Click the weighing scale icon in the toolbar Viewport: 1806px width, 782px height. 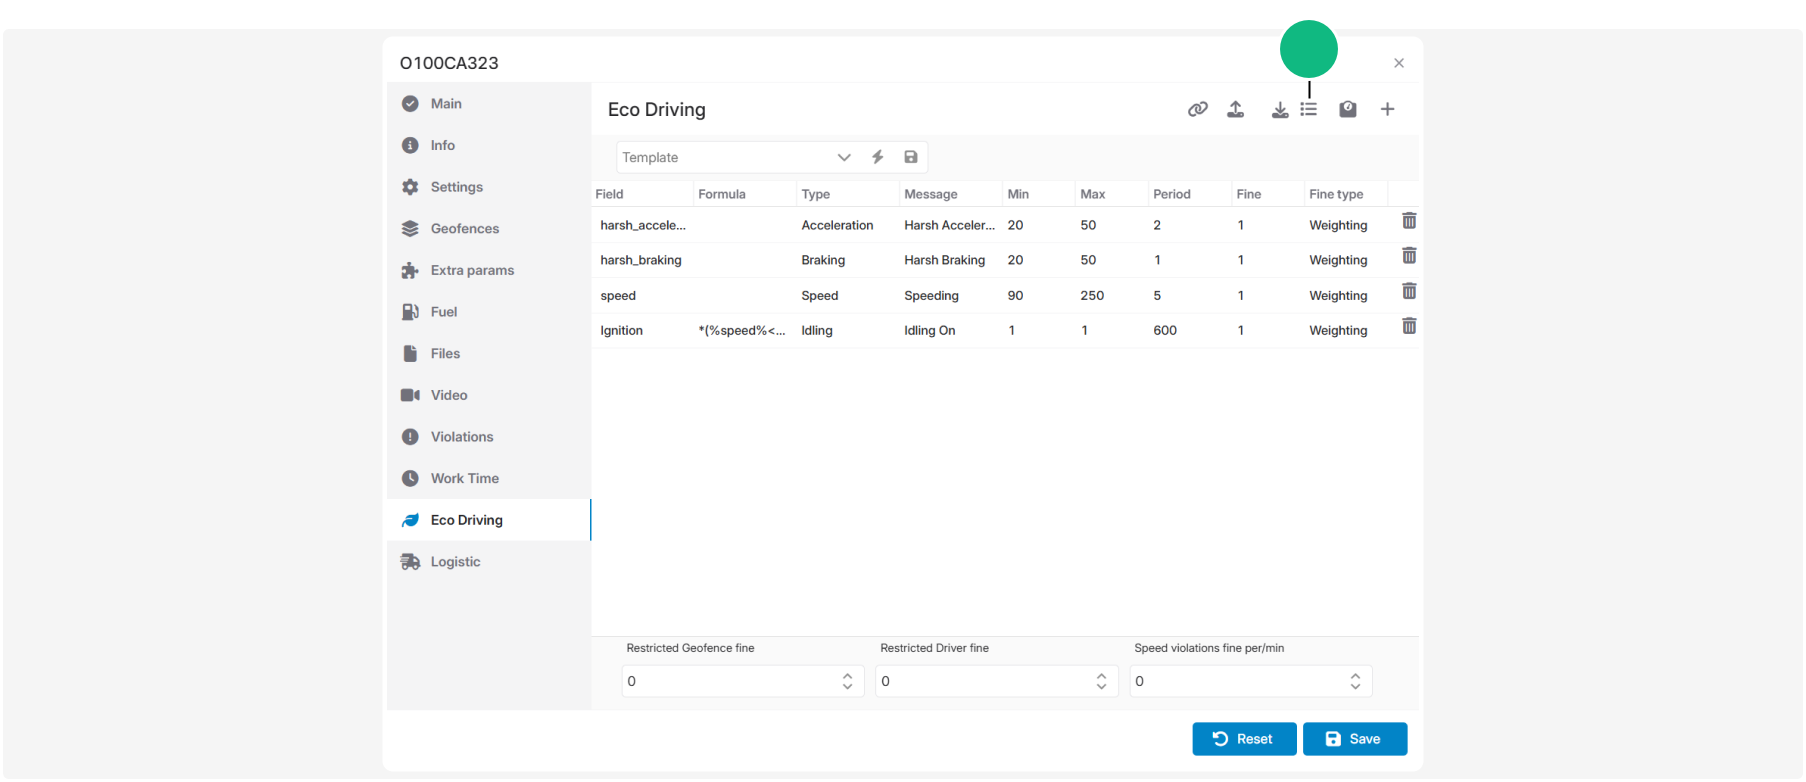click(1348, 109)
